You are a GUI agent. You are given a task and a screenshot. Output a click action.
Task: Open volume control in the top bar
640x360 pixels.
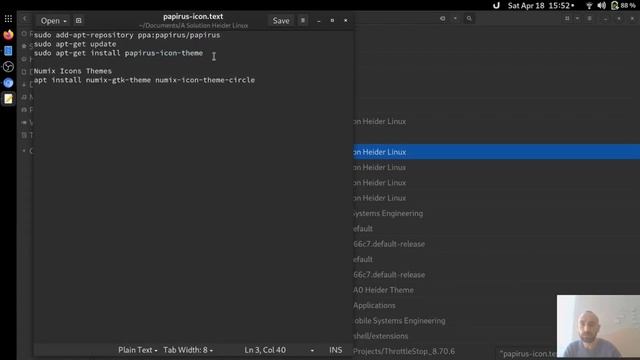click(601, 6)
